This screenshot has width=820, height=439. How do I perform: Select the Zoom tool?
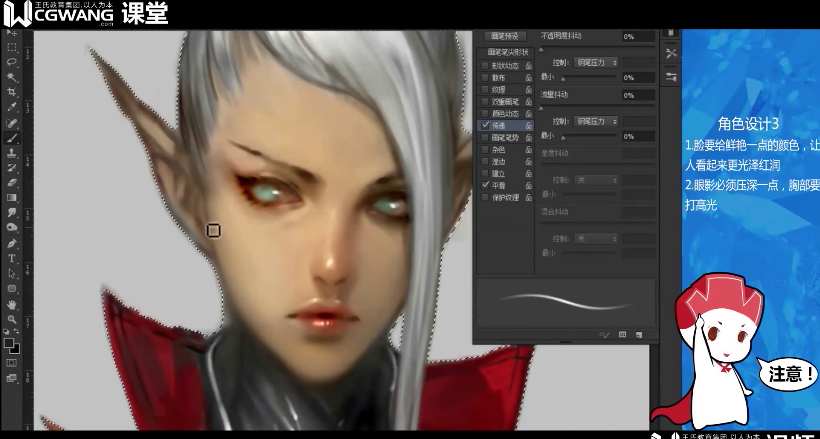point(12,319)
